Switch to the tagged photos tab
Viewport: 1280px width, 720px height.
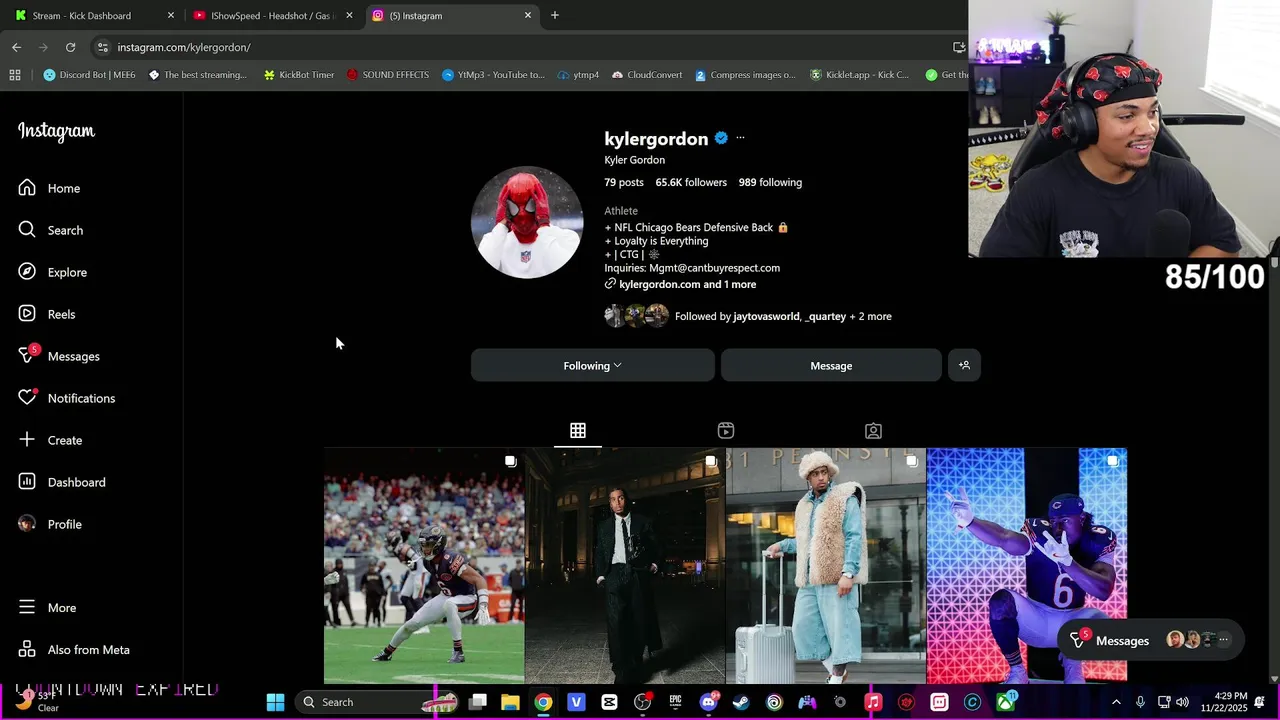873,430
